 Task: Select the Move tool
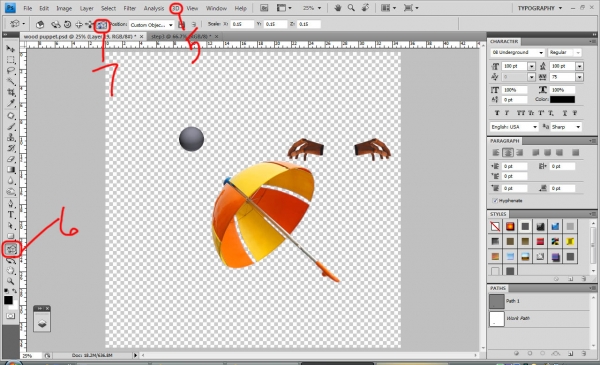(10, 49)
